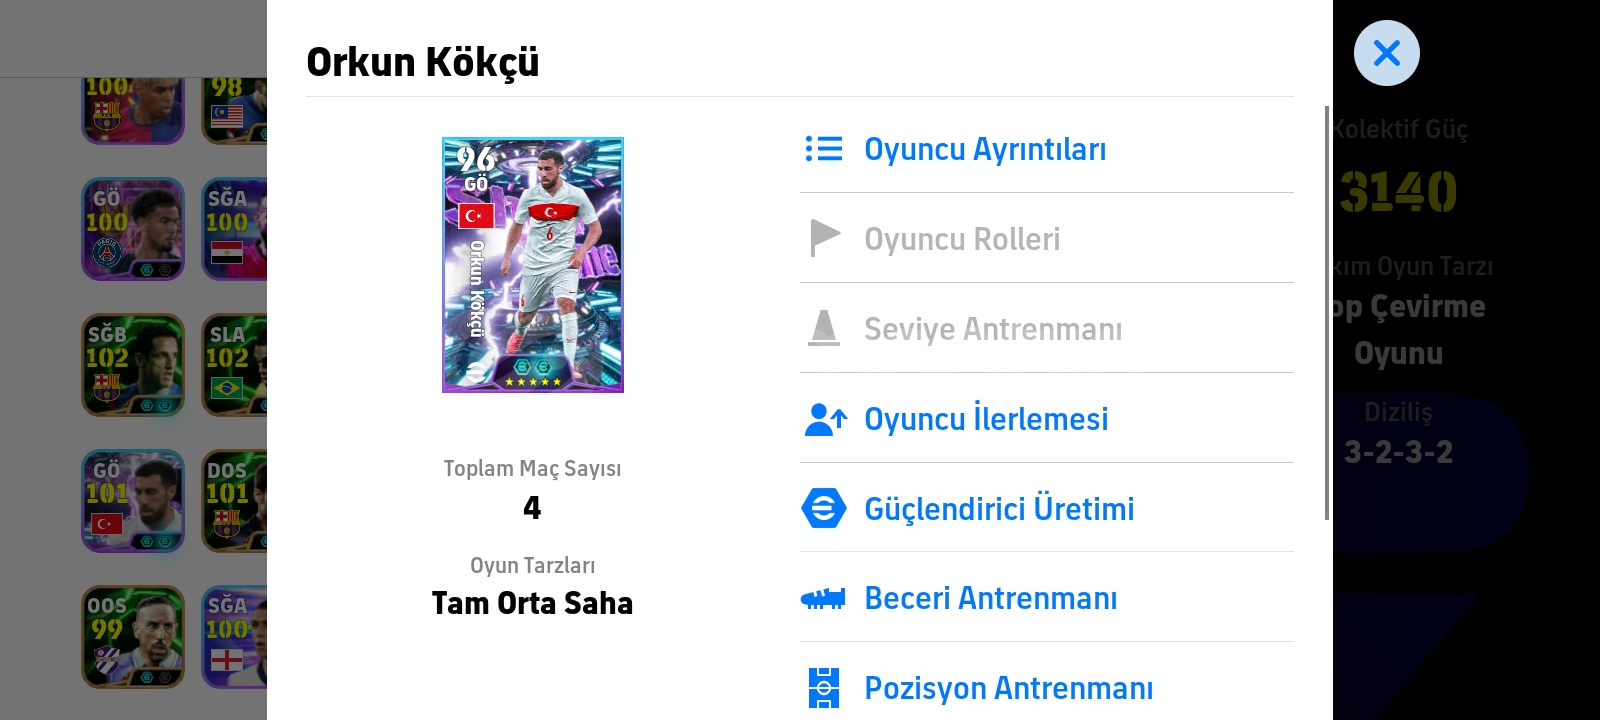The height and width of the screenshot is (720, 1600).
Task: Click the list icon beside Oyuncu Ayrıntıları
Action: [824, 149]
